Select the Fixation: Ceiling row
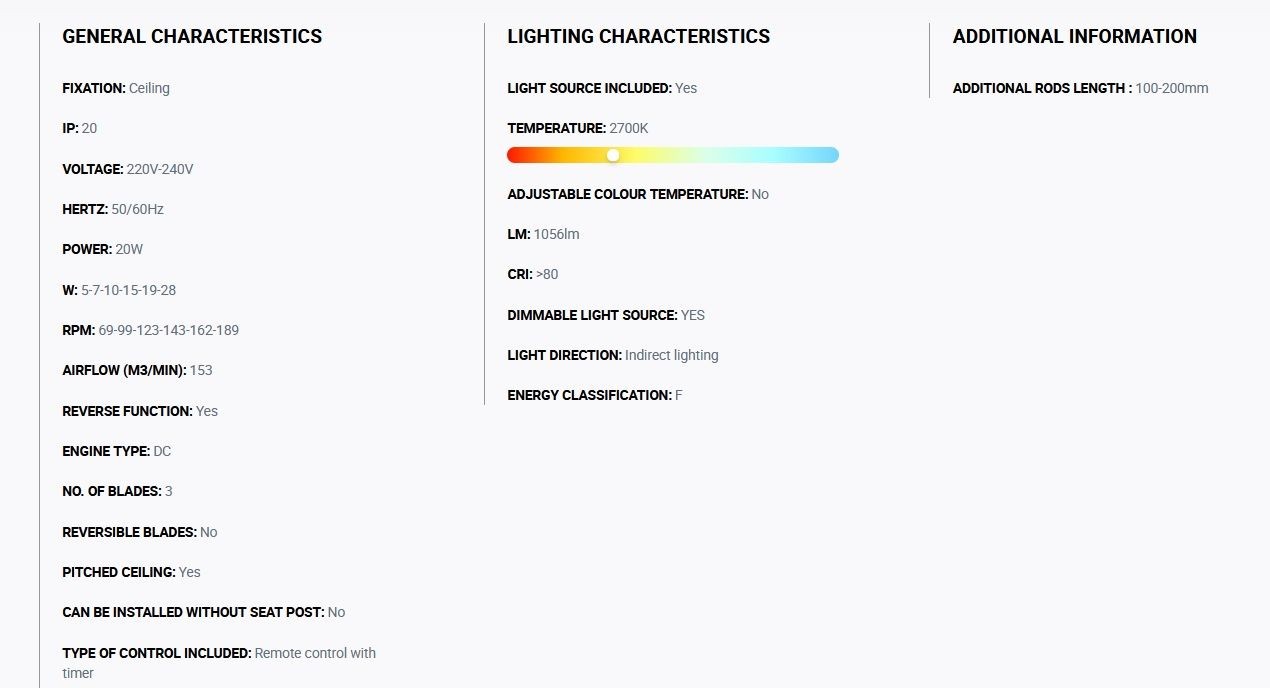1270x688 pixels. tap(116, 88)
